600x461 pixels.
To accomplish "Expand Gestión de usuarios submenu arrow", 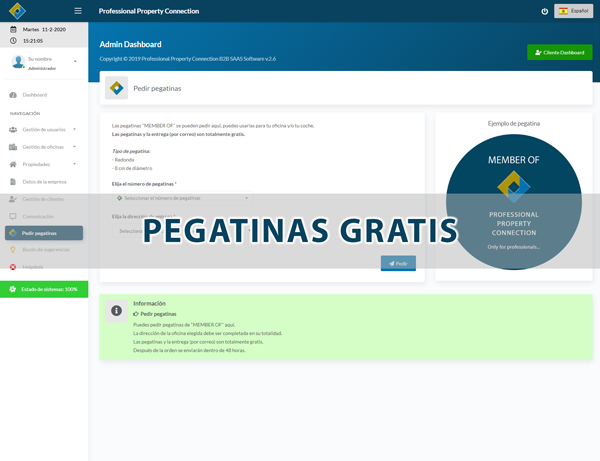I will click(74, 129).
